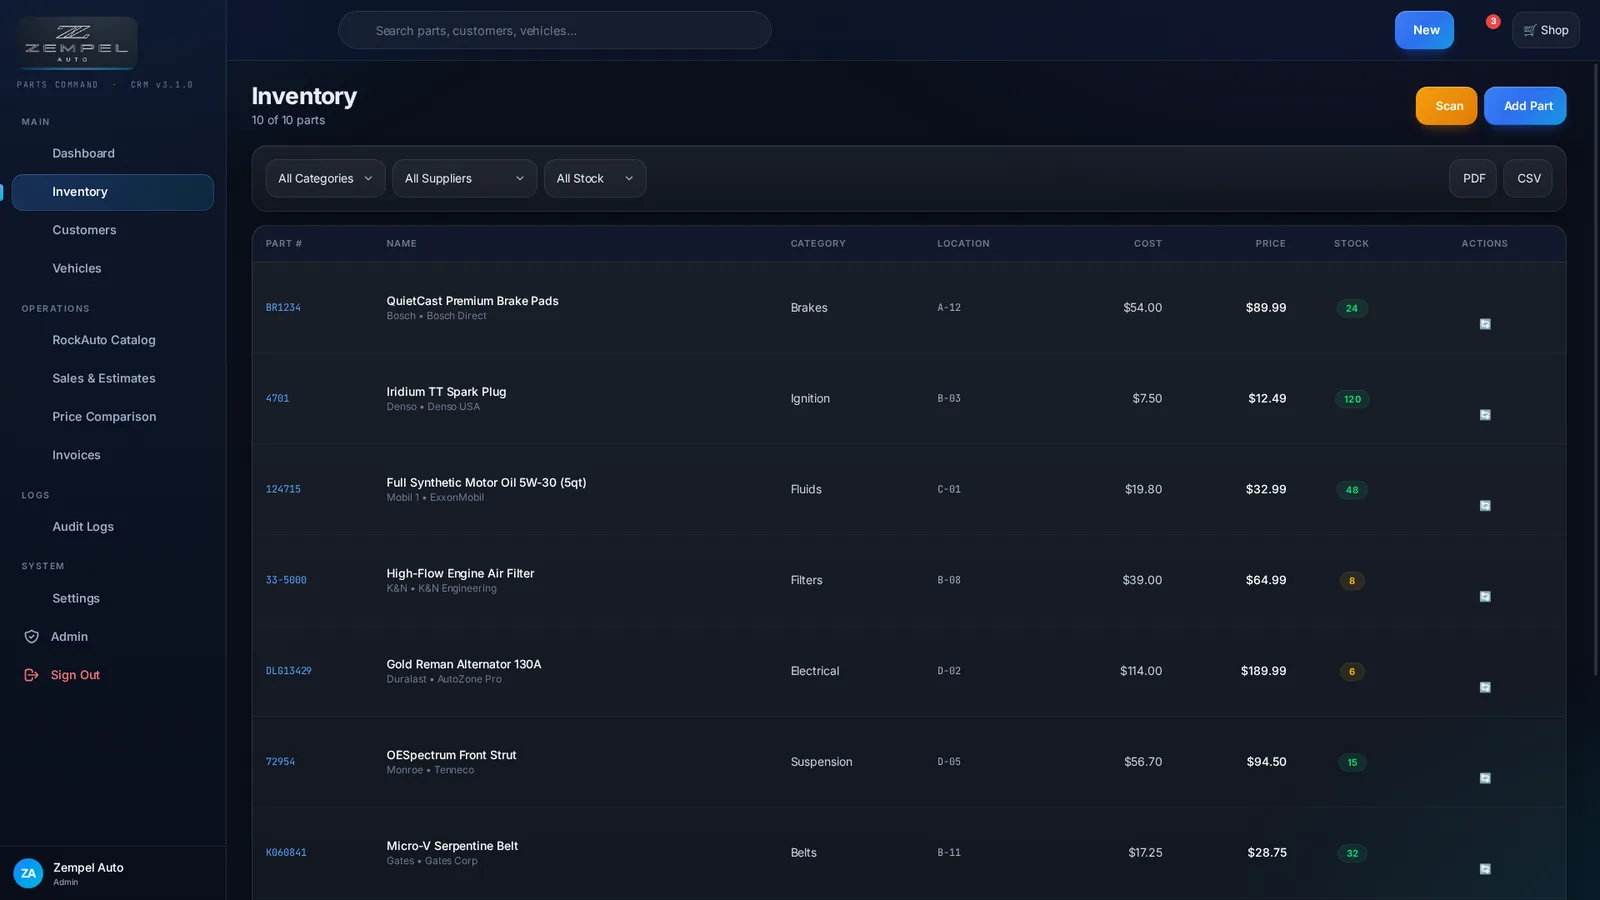Select Inventory in the sidebar
1600x900 pixels.
click(x=112, y=192)
